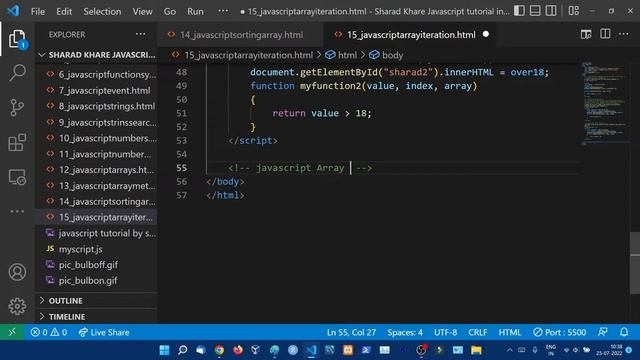The image size is (640, 360).
Task: Open the File menu
Action: (x=38, y=11)
